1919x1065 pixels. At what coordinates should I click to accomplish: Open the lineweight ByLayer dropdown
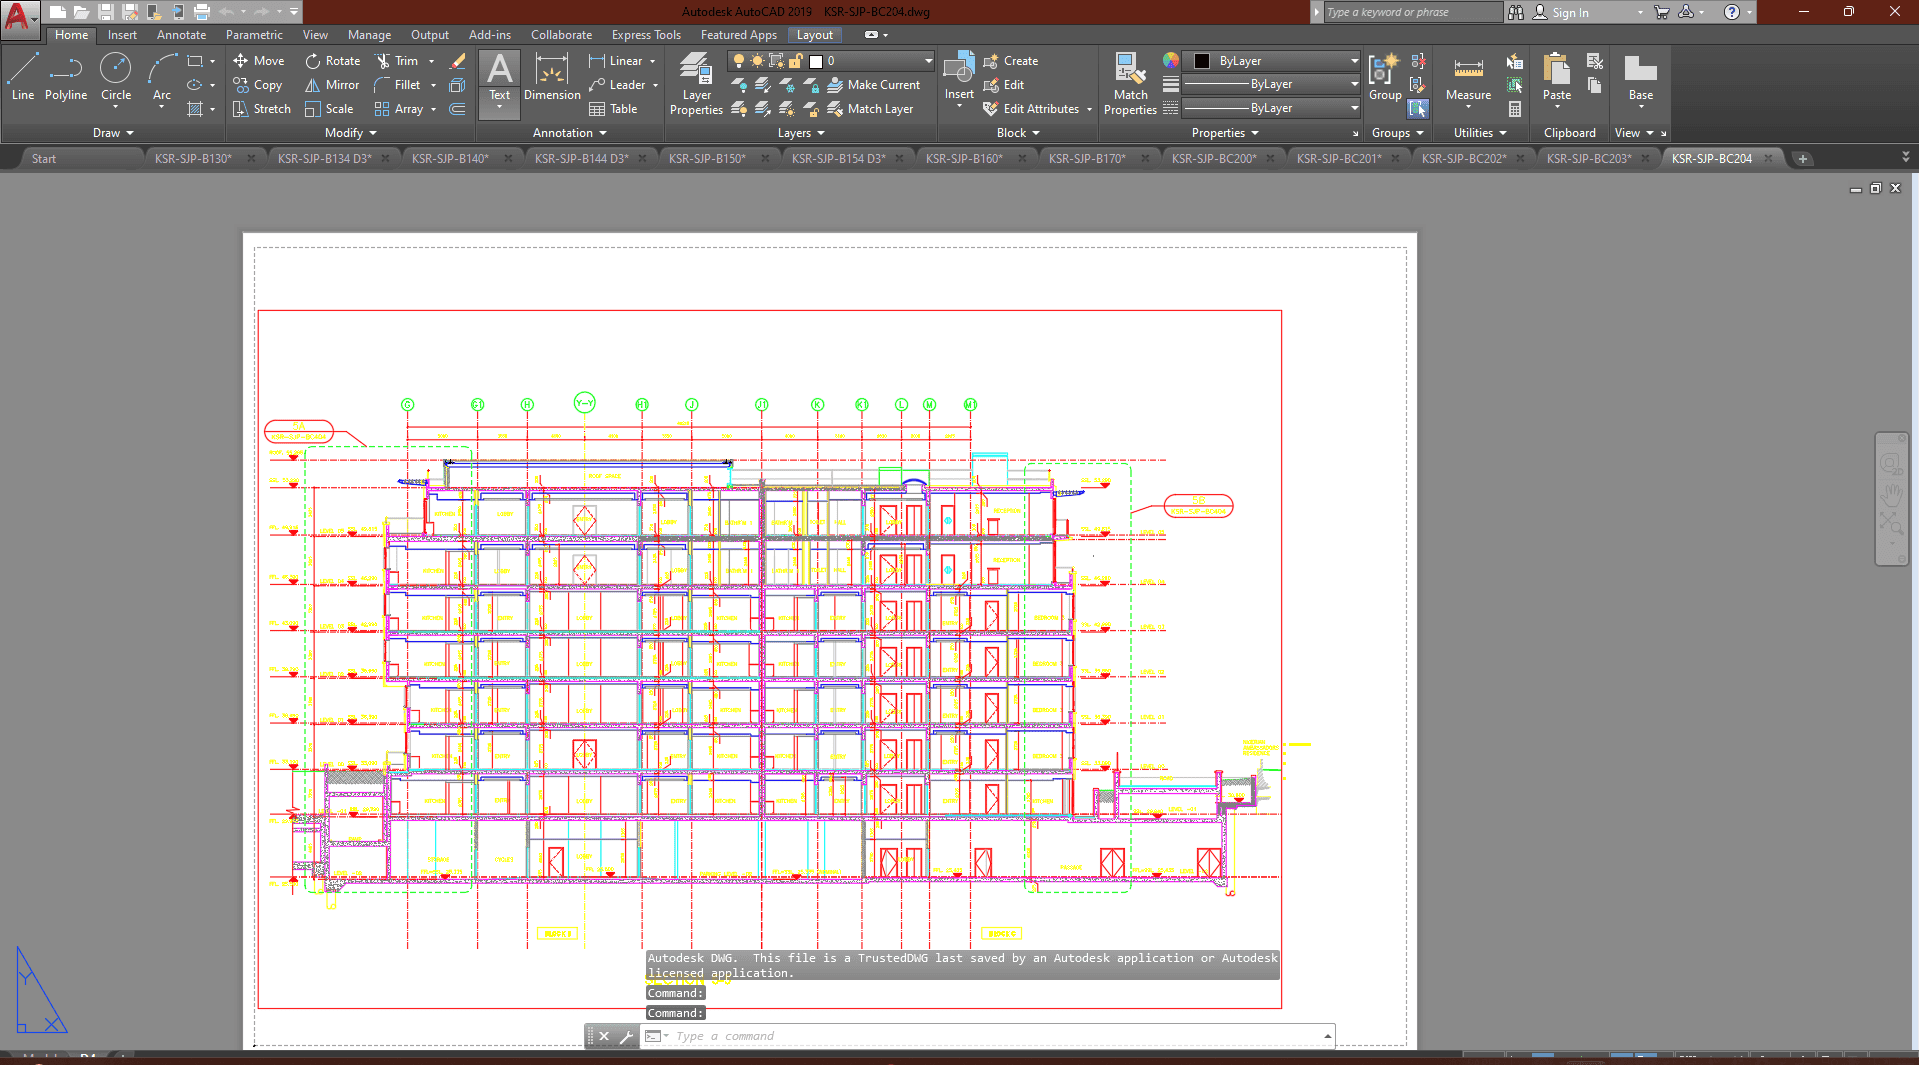pyautogui.click(x=1271, y=85)
